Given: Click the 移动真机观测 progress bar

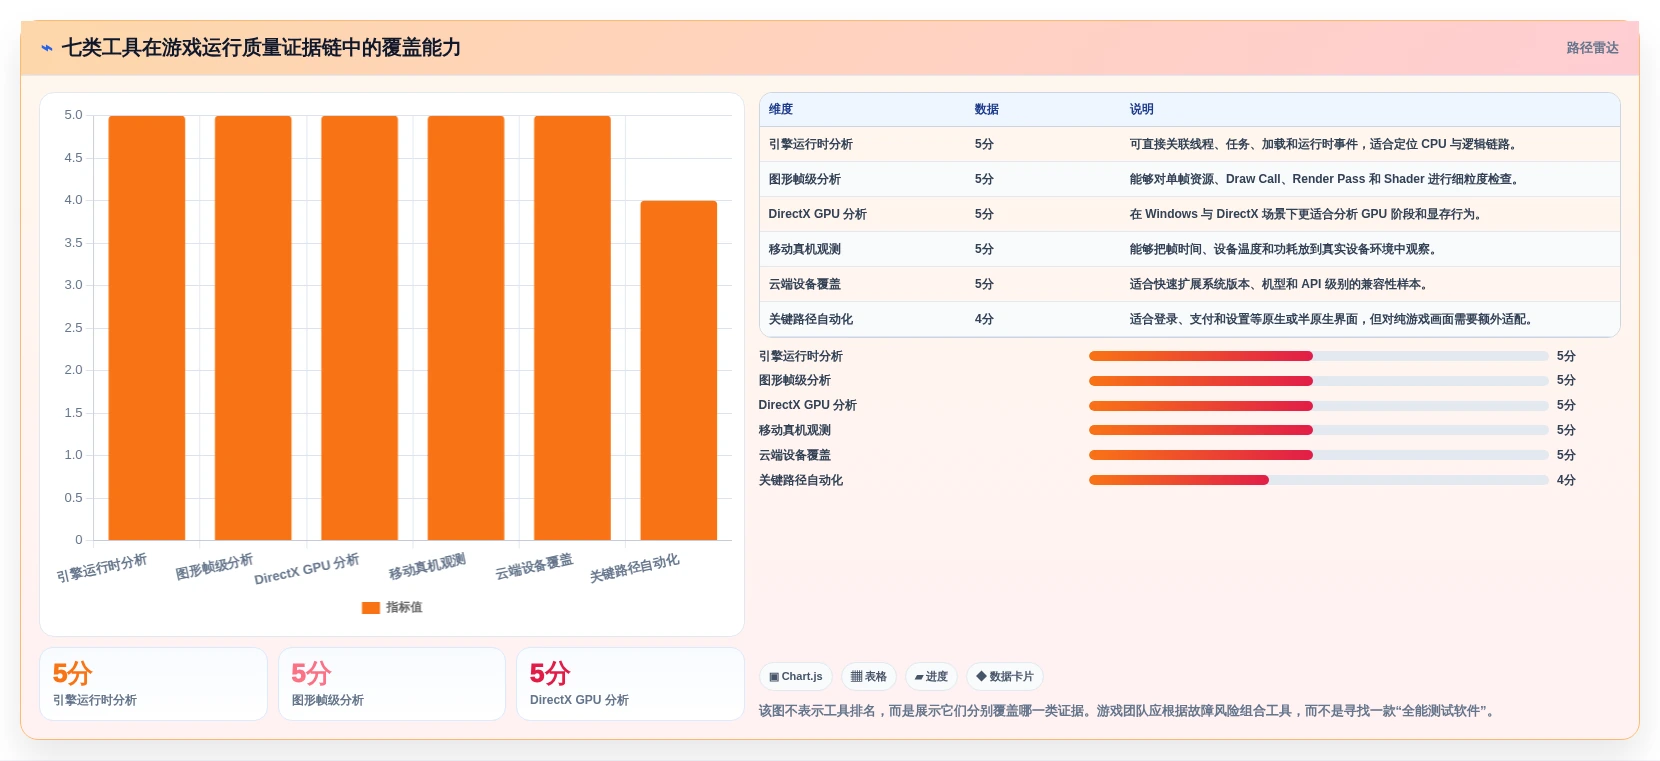Looking at the screenshot, I should coord(1318,430).
